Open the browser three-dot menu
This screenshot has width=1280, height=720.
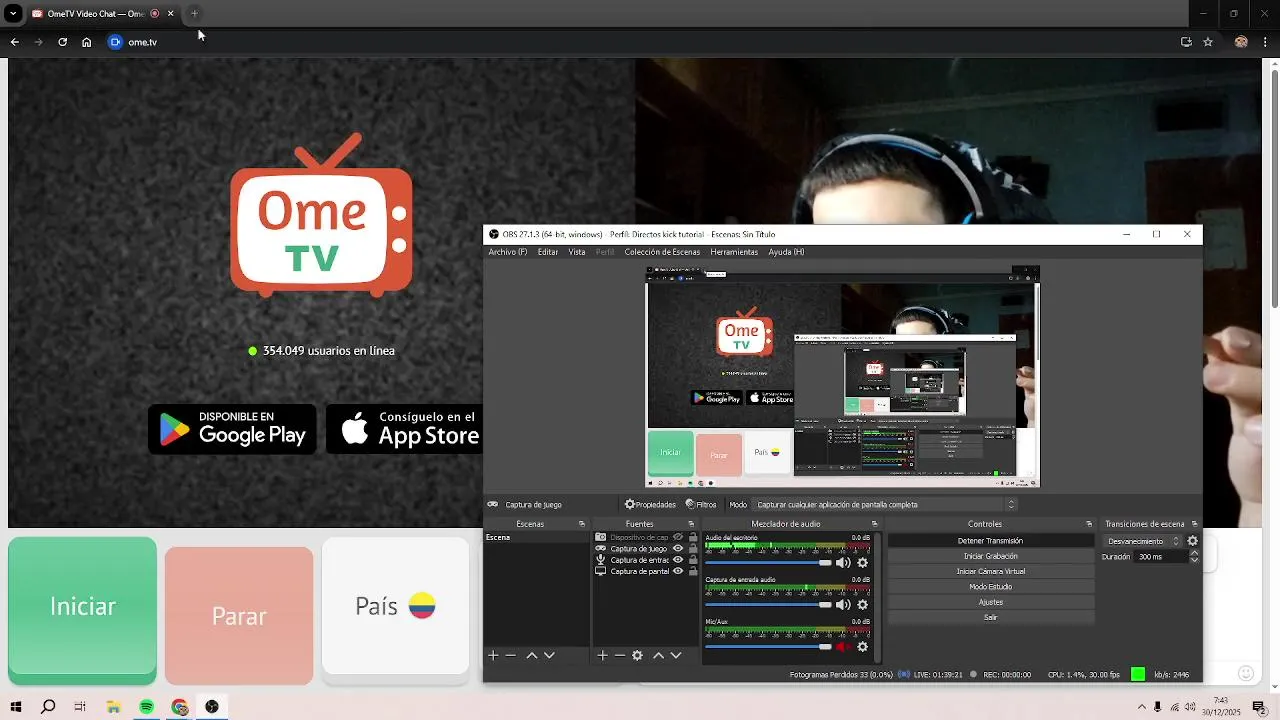tap(1265, 42)
